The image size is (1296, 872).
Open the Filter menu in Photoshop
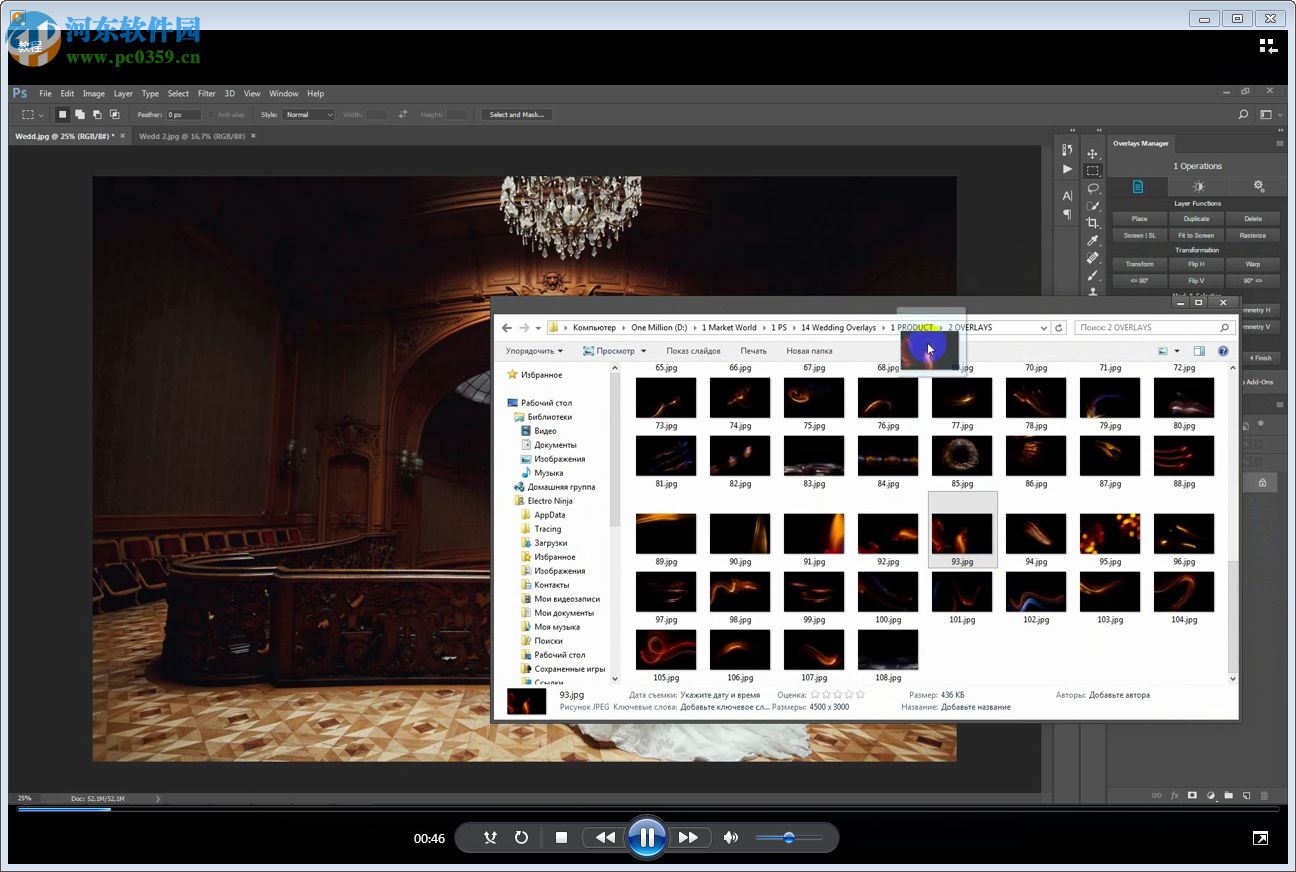point(206,94)
